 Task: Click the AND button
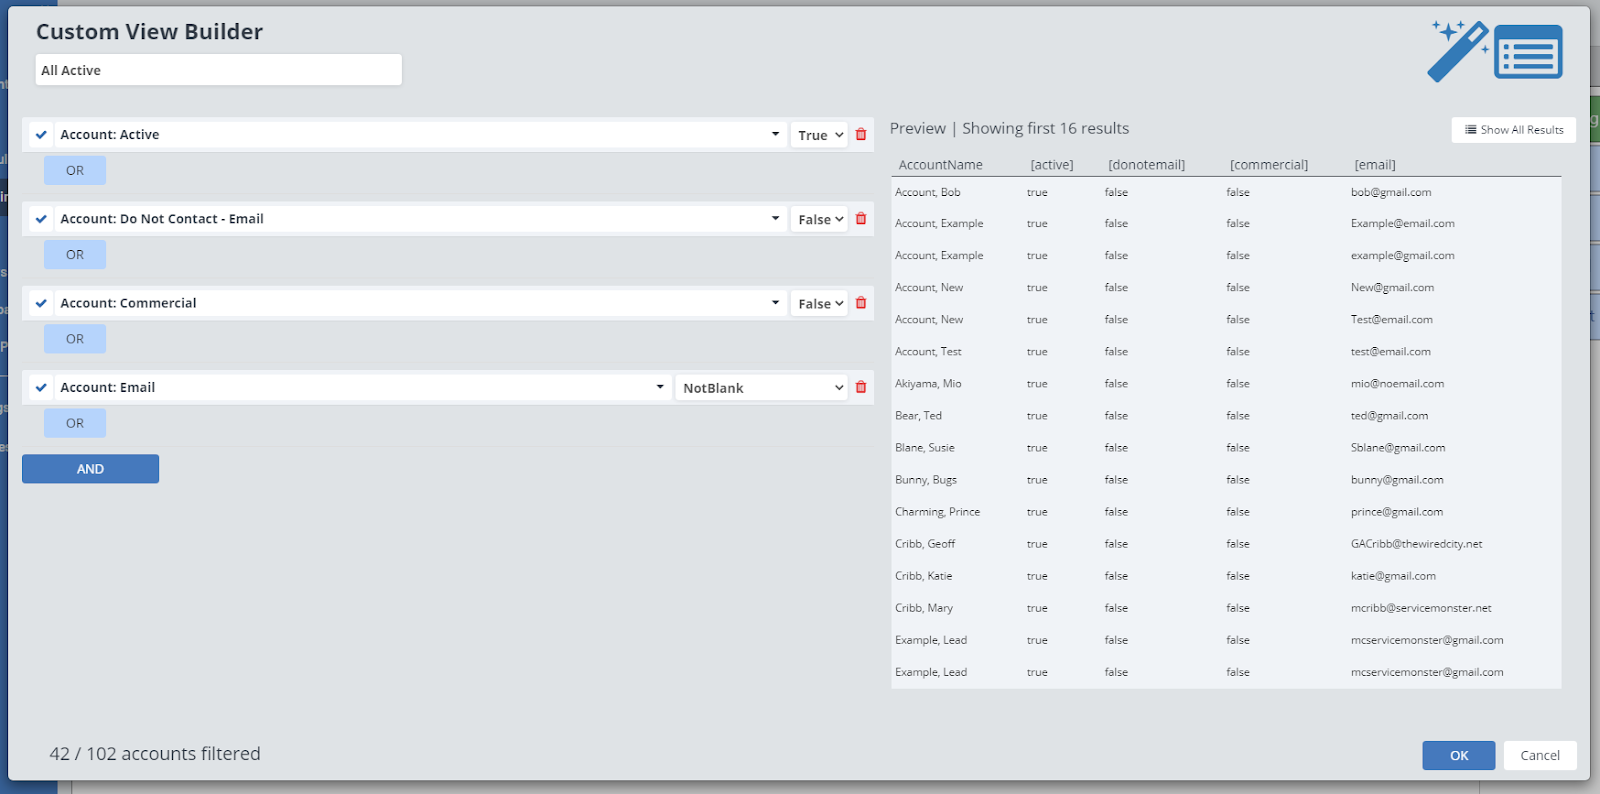pyautogui.click(x=90, y=469)
